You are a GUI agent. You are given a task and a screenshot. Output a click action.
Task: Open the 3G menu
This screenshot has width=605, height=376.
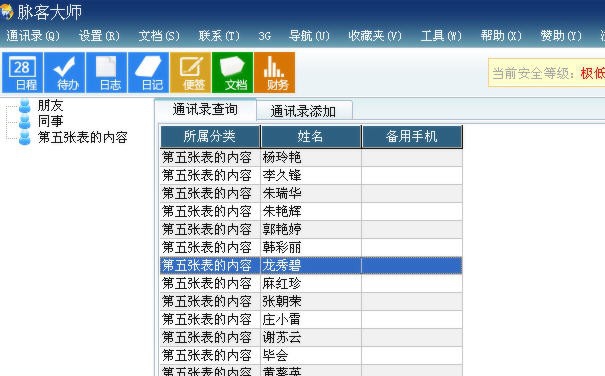point(265,36)
